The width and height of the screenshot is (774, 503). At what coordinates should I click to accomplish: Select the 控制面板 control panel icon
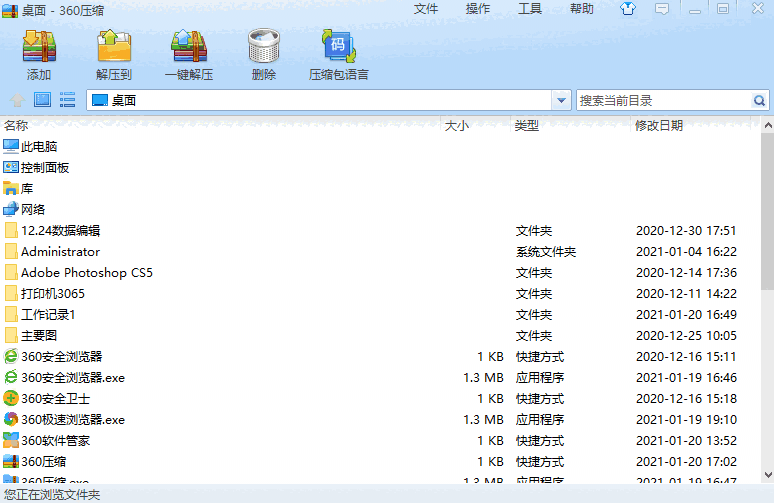pyautogui.click(x=11, y=167)
